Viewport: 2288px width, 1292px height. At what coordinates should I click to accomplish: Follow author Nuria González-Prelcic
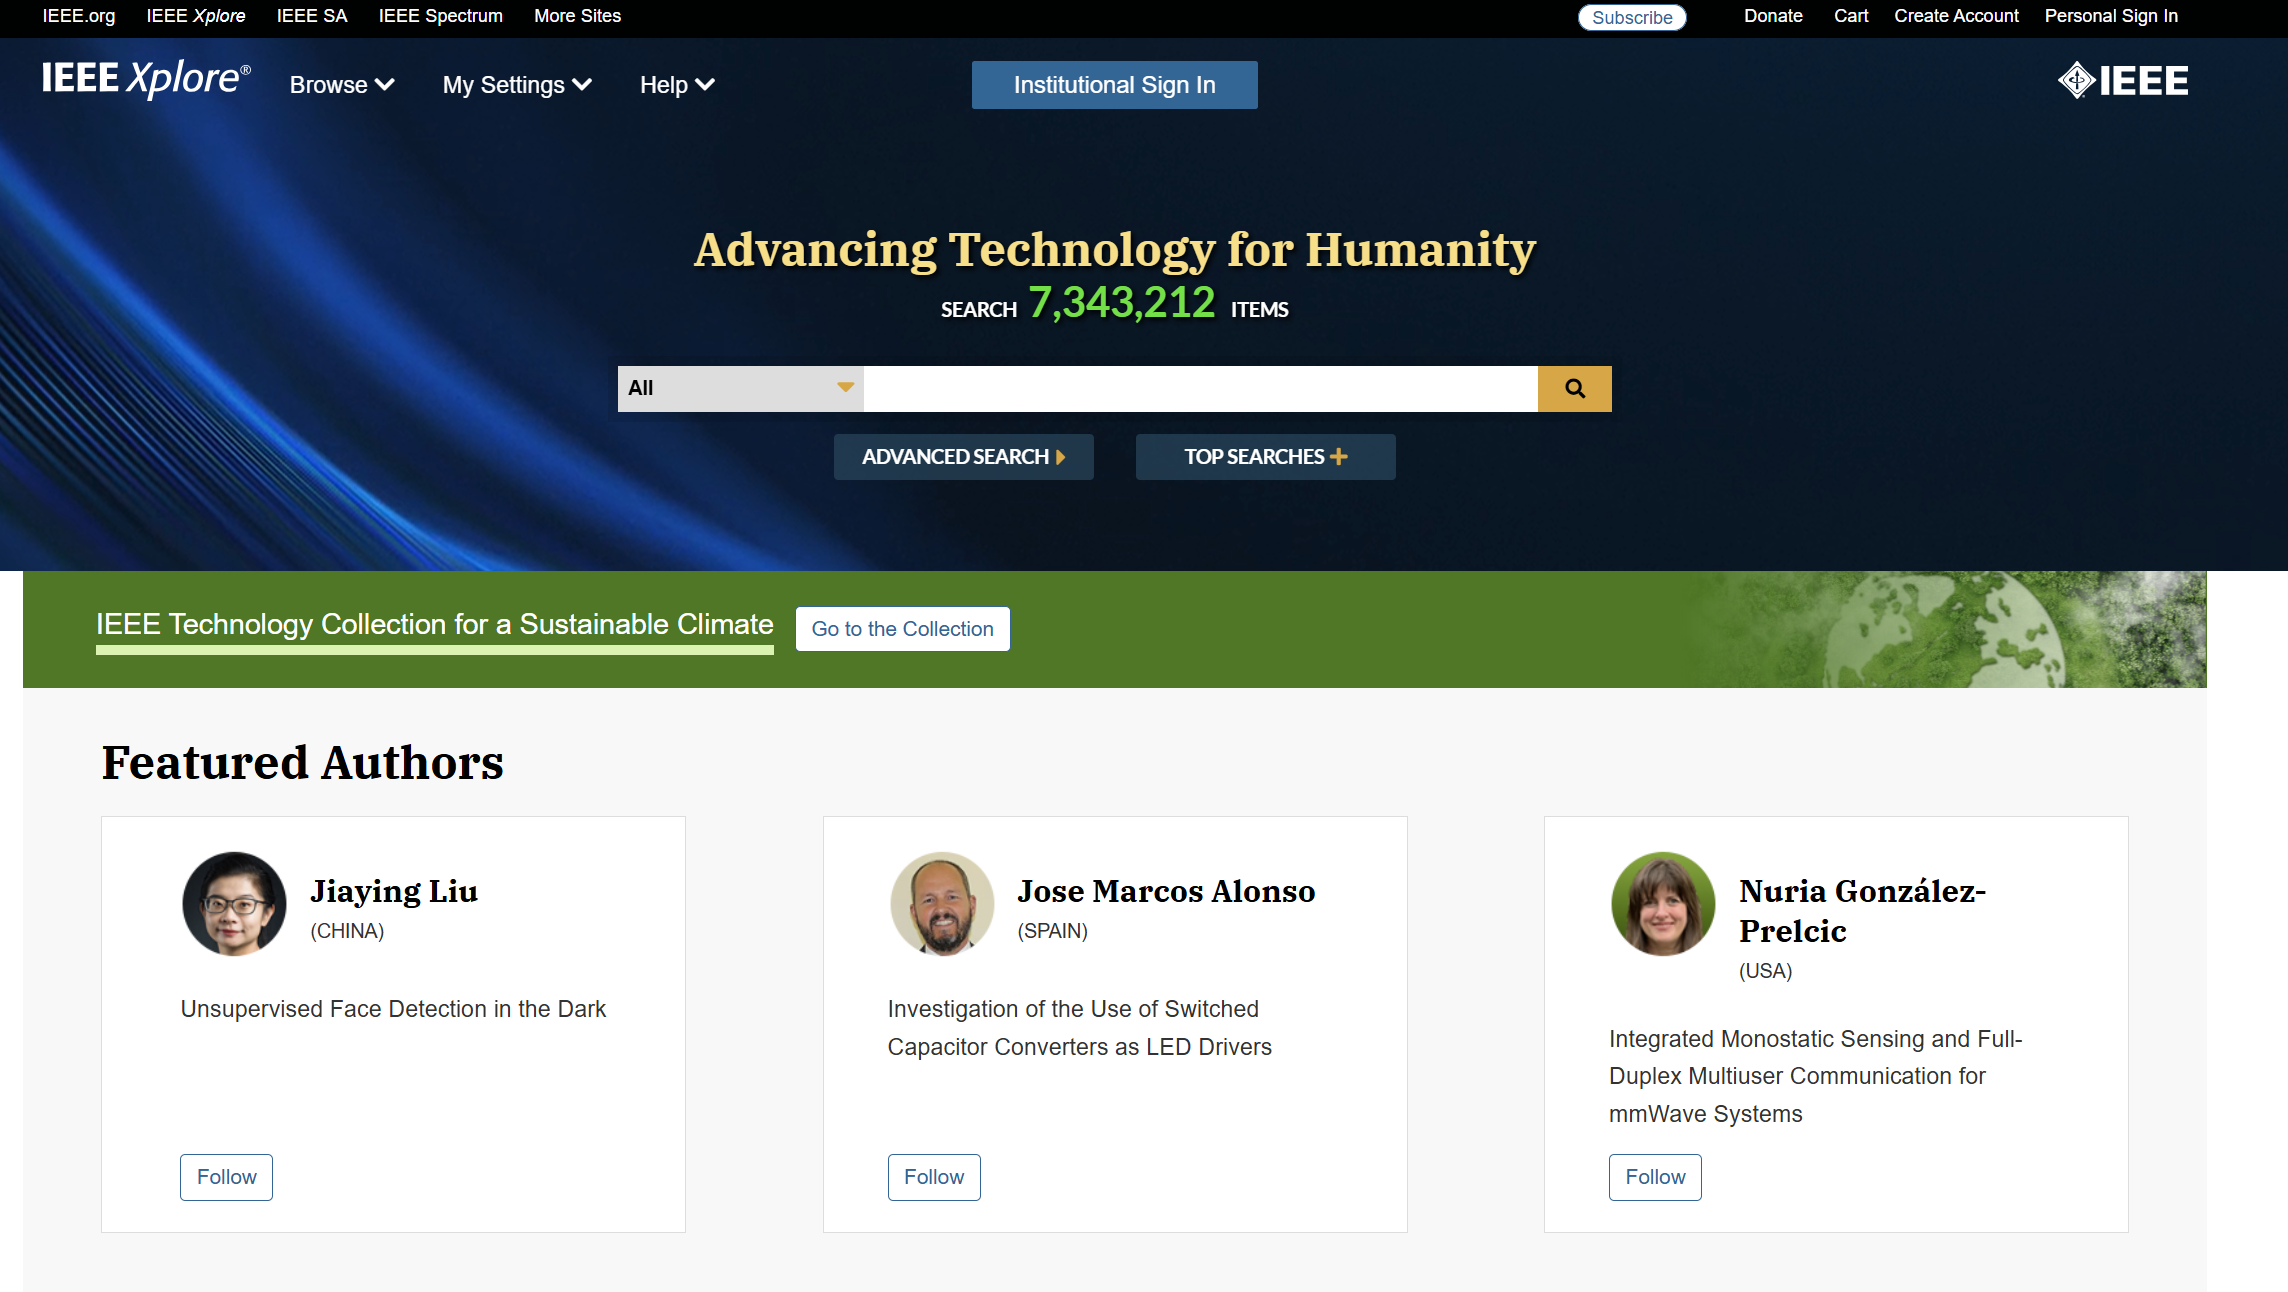pos(1655,1177)
